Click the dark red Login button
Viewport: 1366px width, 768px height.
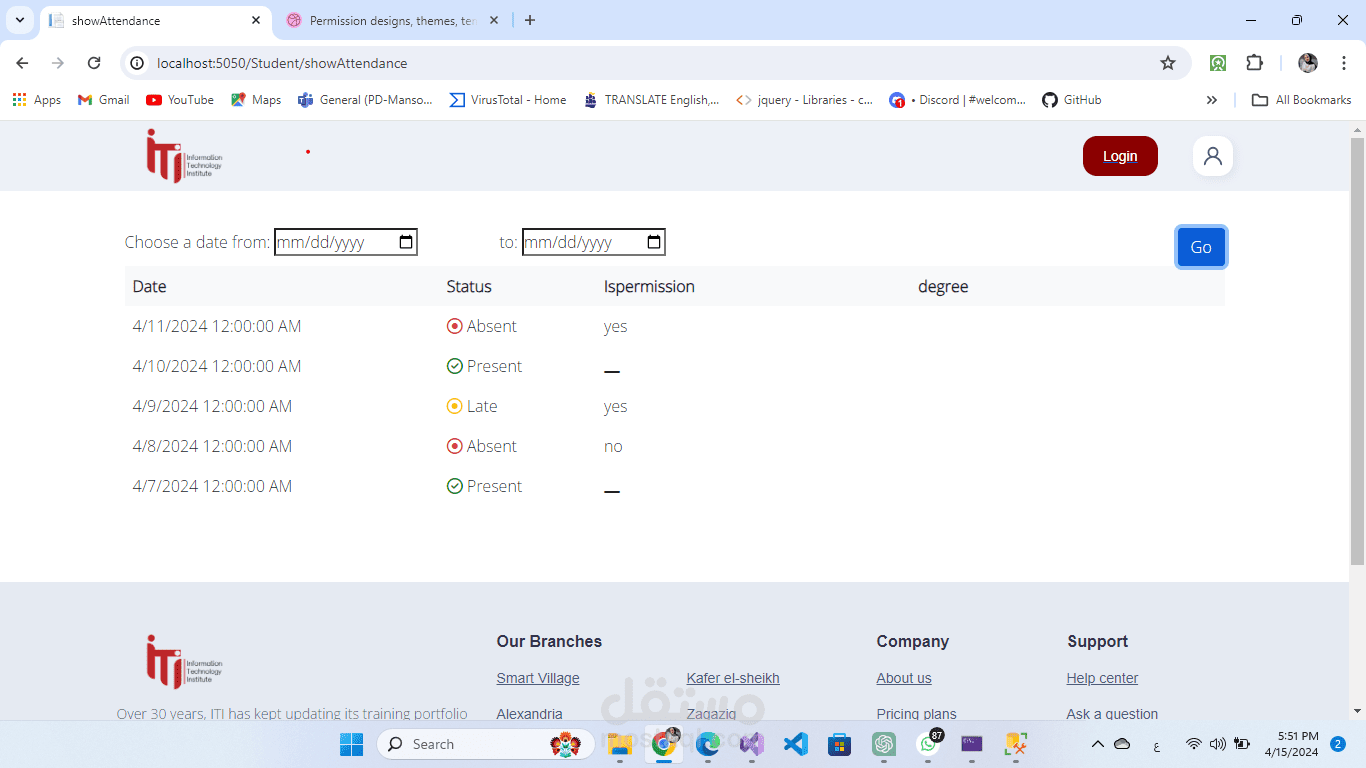click(x=1120, y=156)
